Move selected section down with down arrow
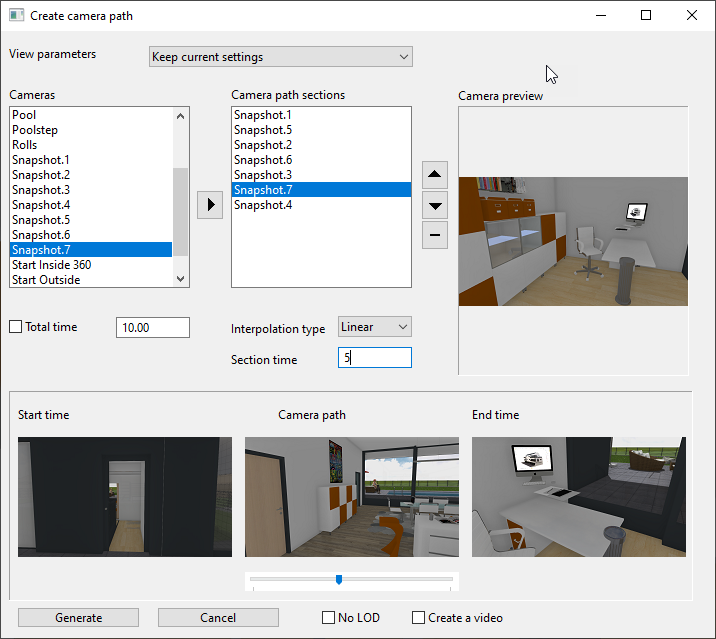 tap(435, 206)
